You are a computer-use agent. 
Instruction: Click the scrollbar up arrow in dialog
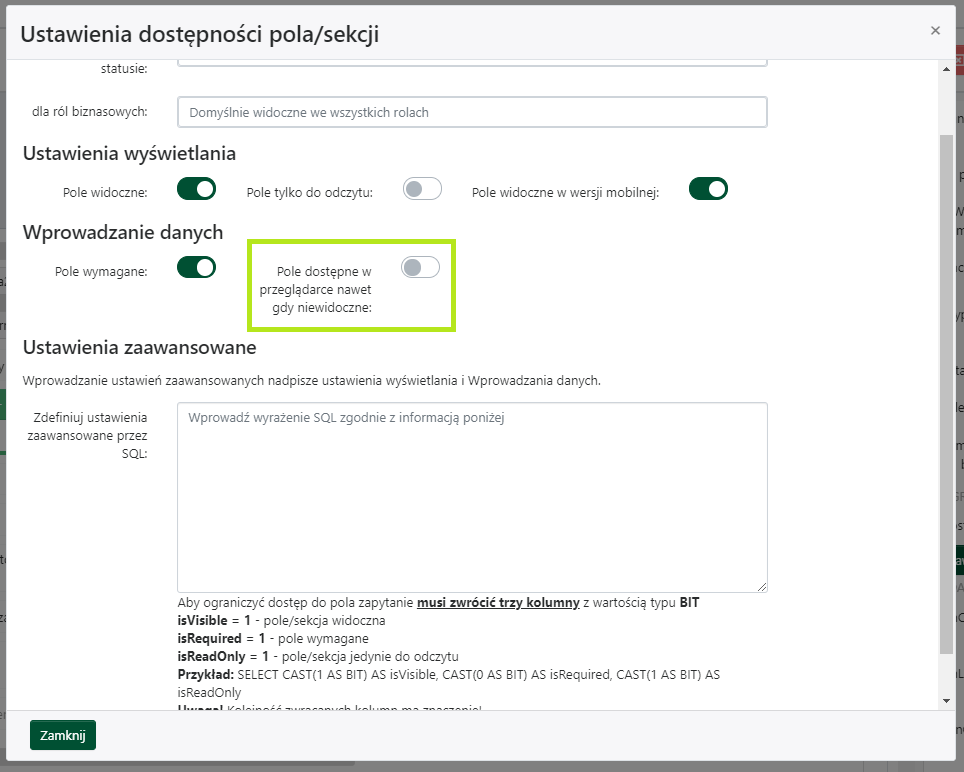[x=946, y=69]
